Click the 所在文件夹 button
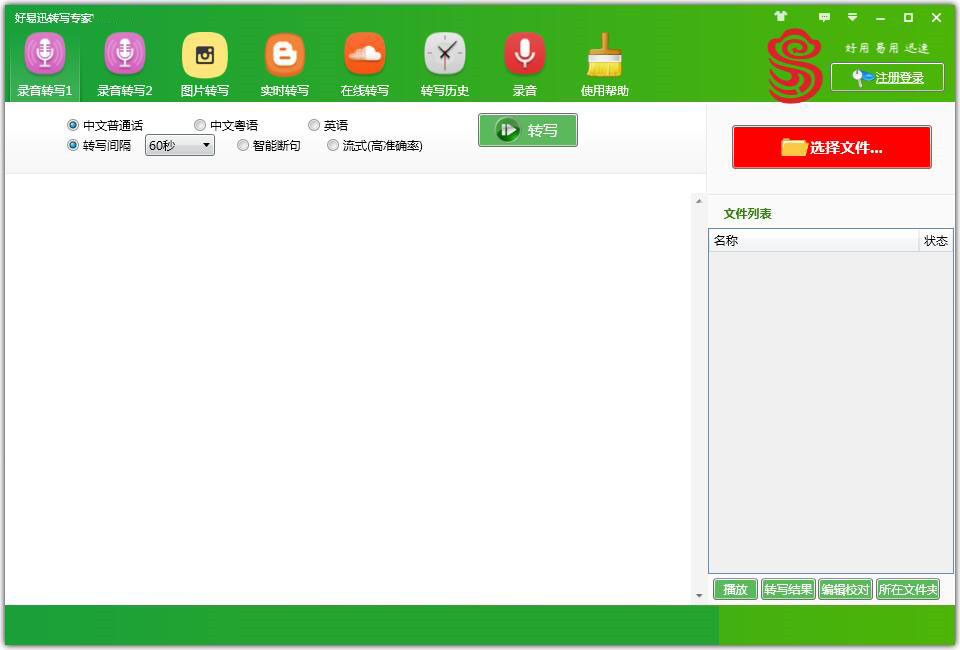 click(x=908, y=589)
